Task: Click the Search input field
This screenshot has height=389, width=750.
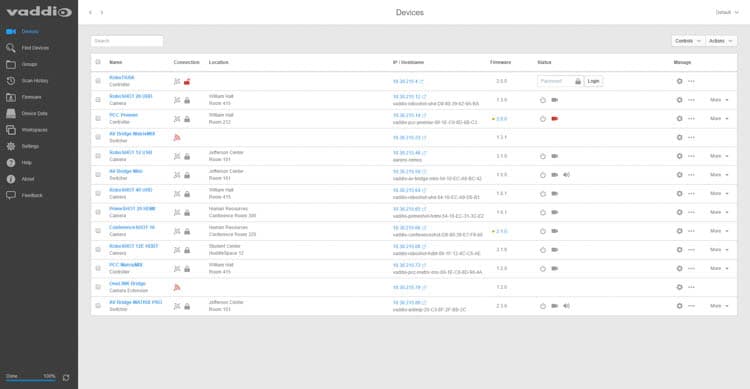Action: (x=127, y=41)
